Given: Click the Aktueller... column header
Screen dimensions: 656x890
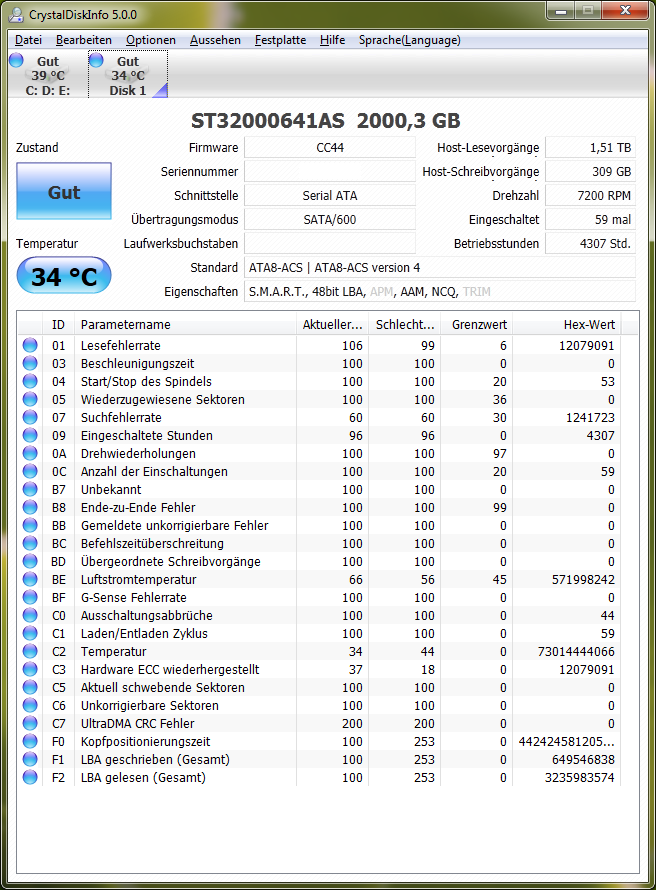Looking at the screenshot, I should (x=332, y=324).
